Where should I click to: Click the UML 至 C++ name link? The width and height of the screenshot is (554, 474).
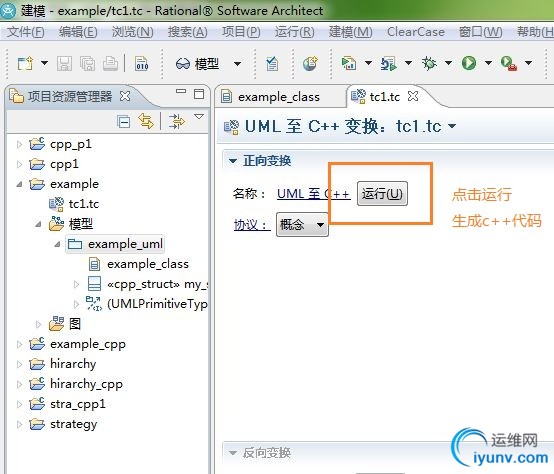tap(314, 194)
